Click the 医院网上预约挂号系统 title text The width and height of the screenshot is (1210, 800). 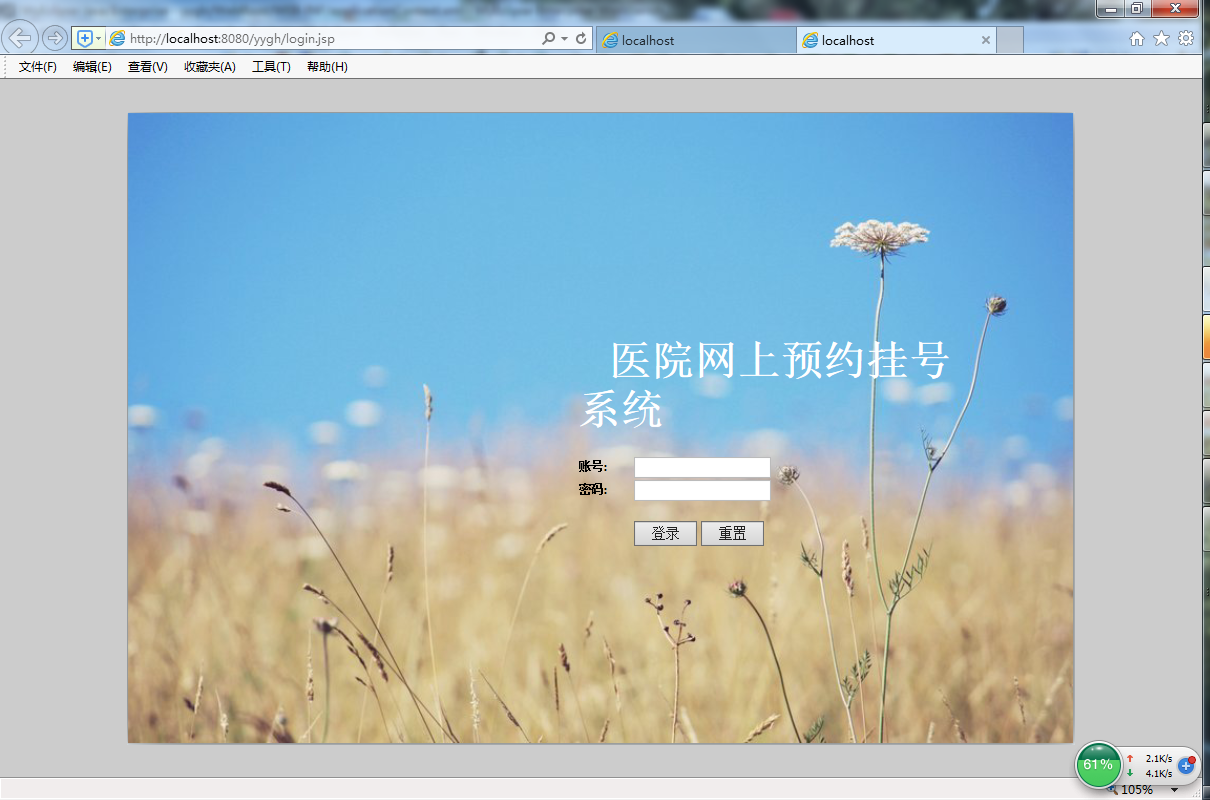(764, 386)
